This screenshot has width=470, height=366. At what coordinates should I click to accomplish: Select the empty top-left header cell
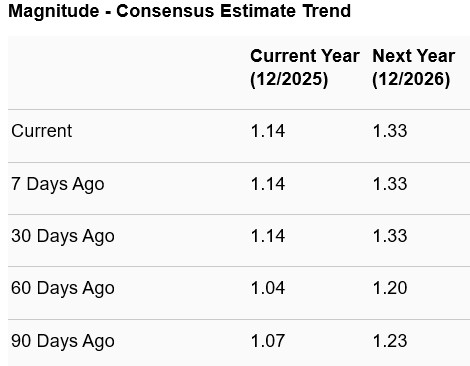pos(128,73)
